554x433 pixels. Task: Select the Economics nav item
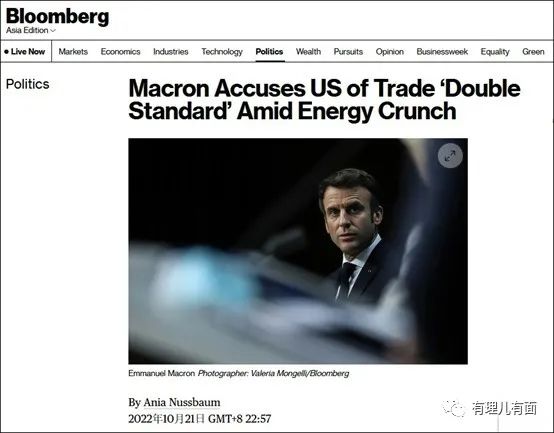[120, 52]
